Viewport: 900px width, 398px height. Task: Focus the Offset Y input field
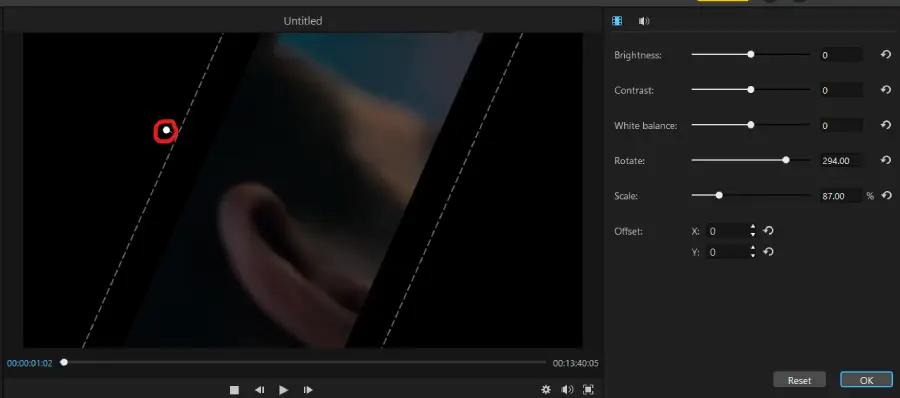pyautogui.click(x=727, y=252)
